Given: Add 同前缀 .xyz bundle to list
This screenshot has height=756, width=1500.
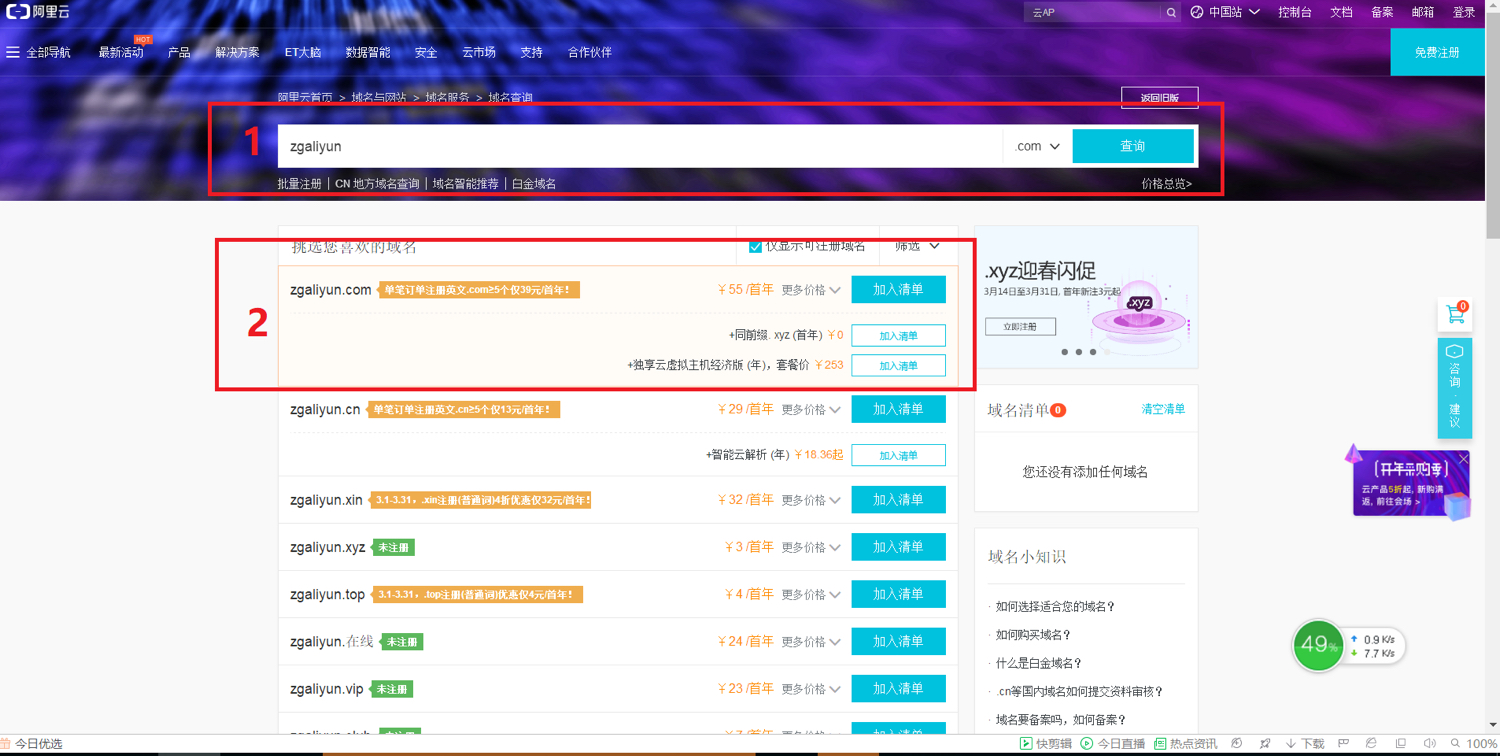Looking at the screenshot, I should 898,335.
